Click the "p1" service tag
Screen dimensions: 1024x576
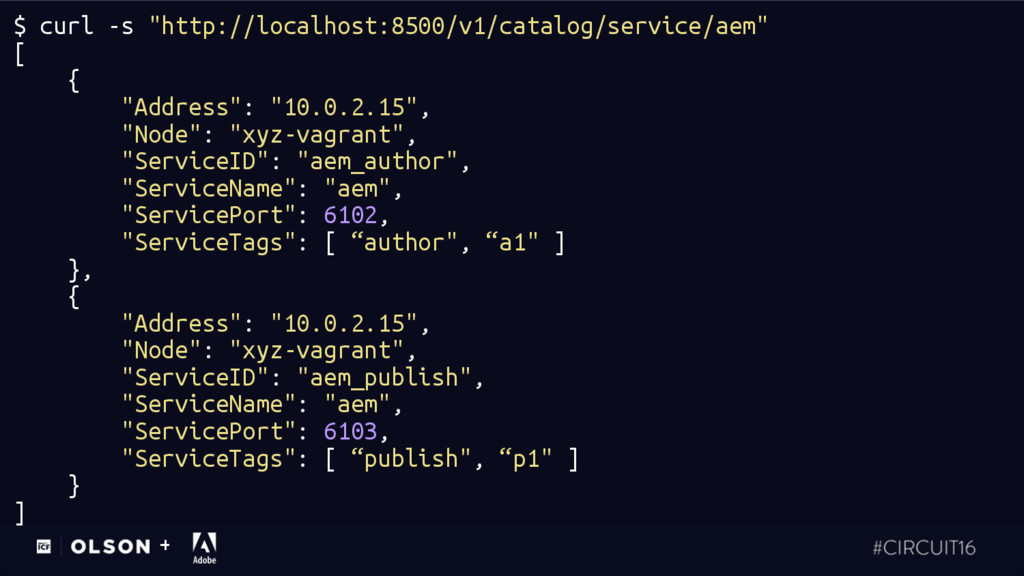525,458
